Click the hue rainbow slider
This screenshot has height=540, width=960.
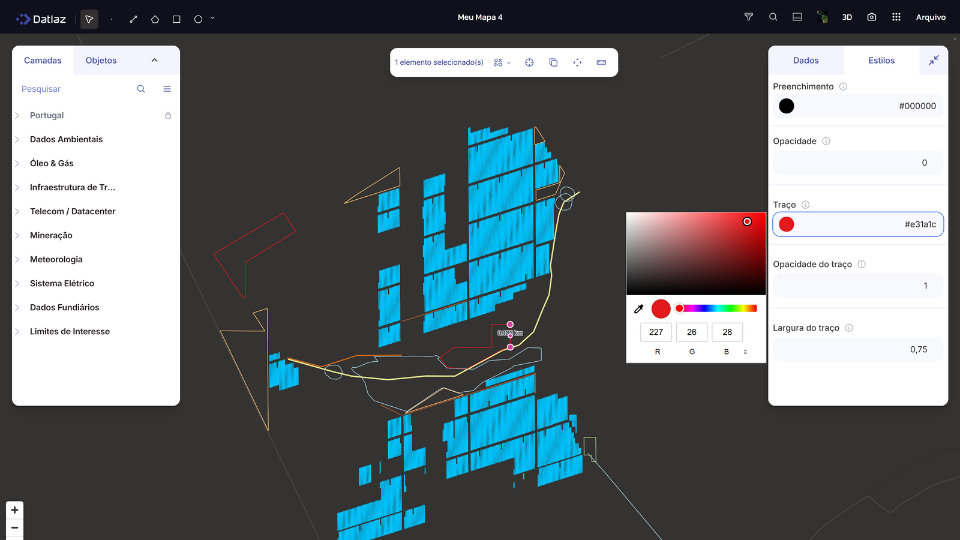point(717,308)
